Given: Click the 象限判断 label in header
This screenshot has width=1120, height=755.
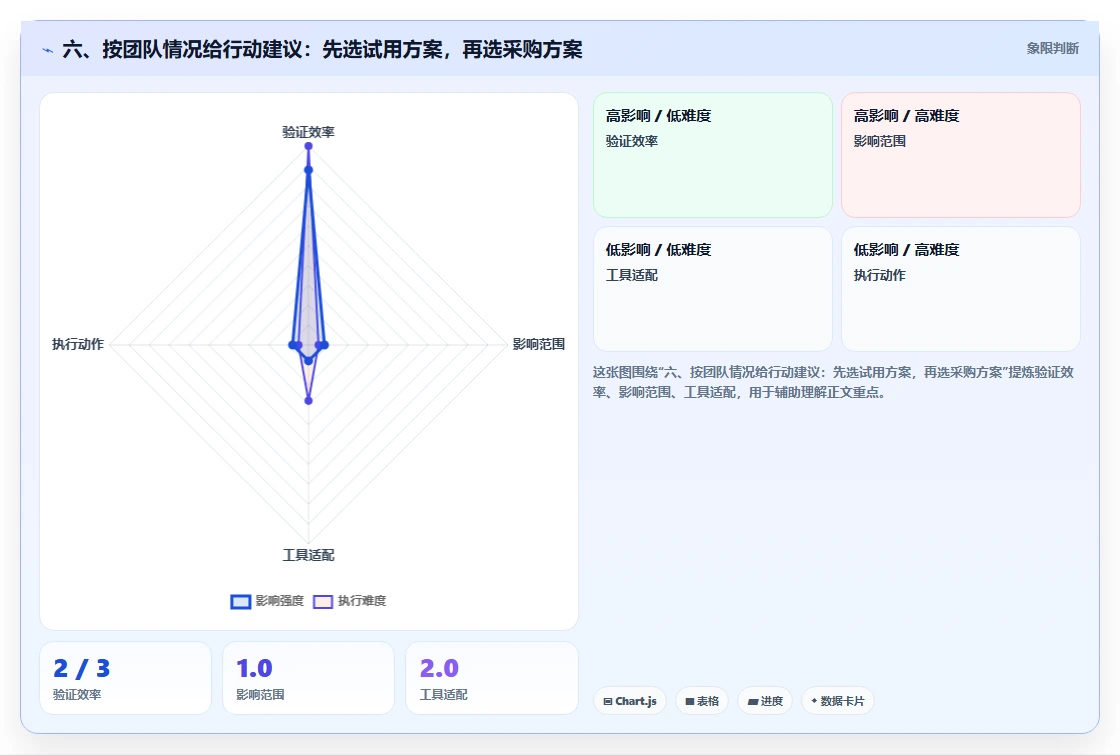Looking at the screenshot, I should click(1053, 49).
